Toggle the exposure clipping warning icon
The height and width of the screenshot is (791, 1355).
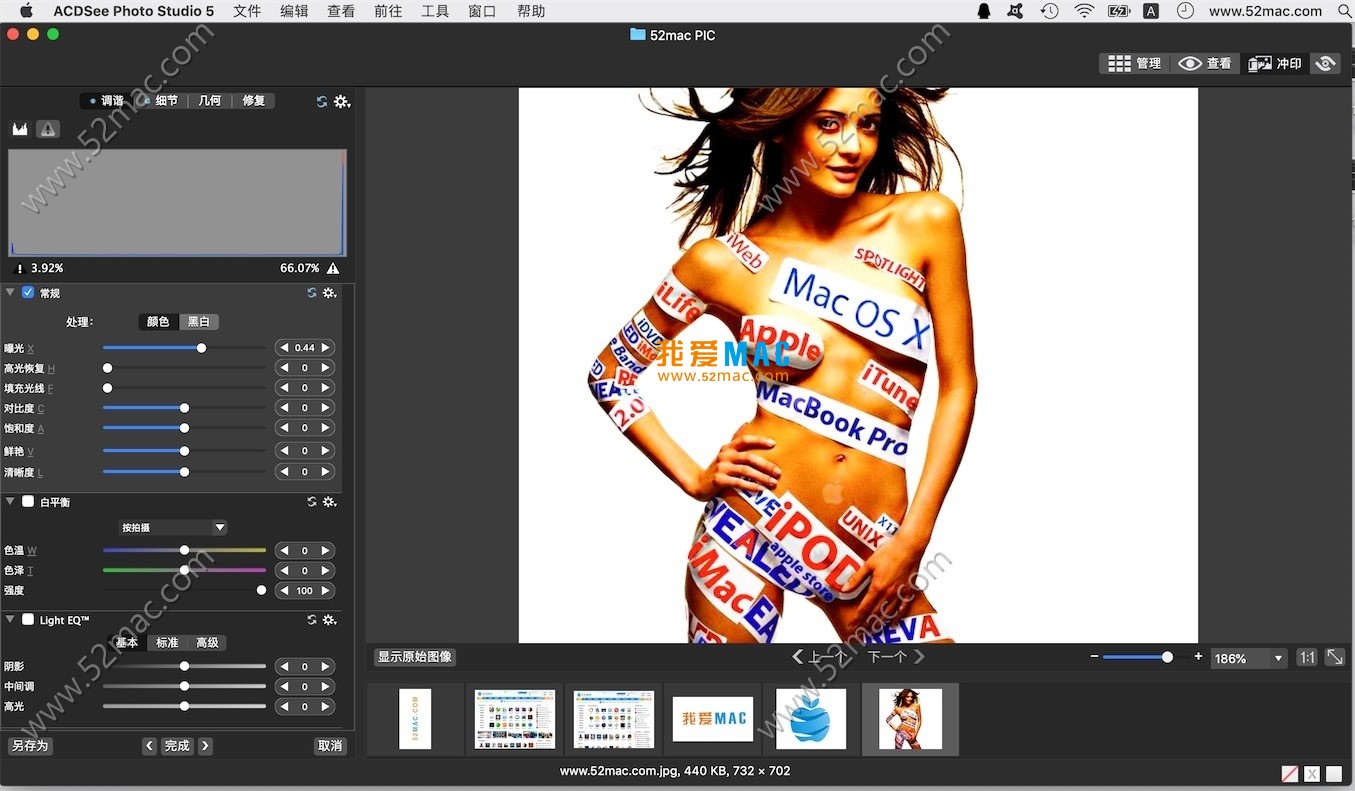pyautogui.click(x=48, y=129)
